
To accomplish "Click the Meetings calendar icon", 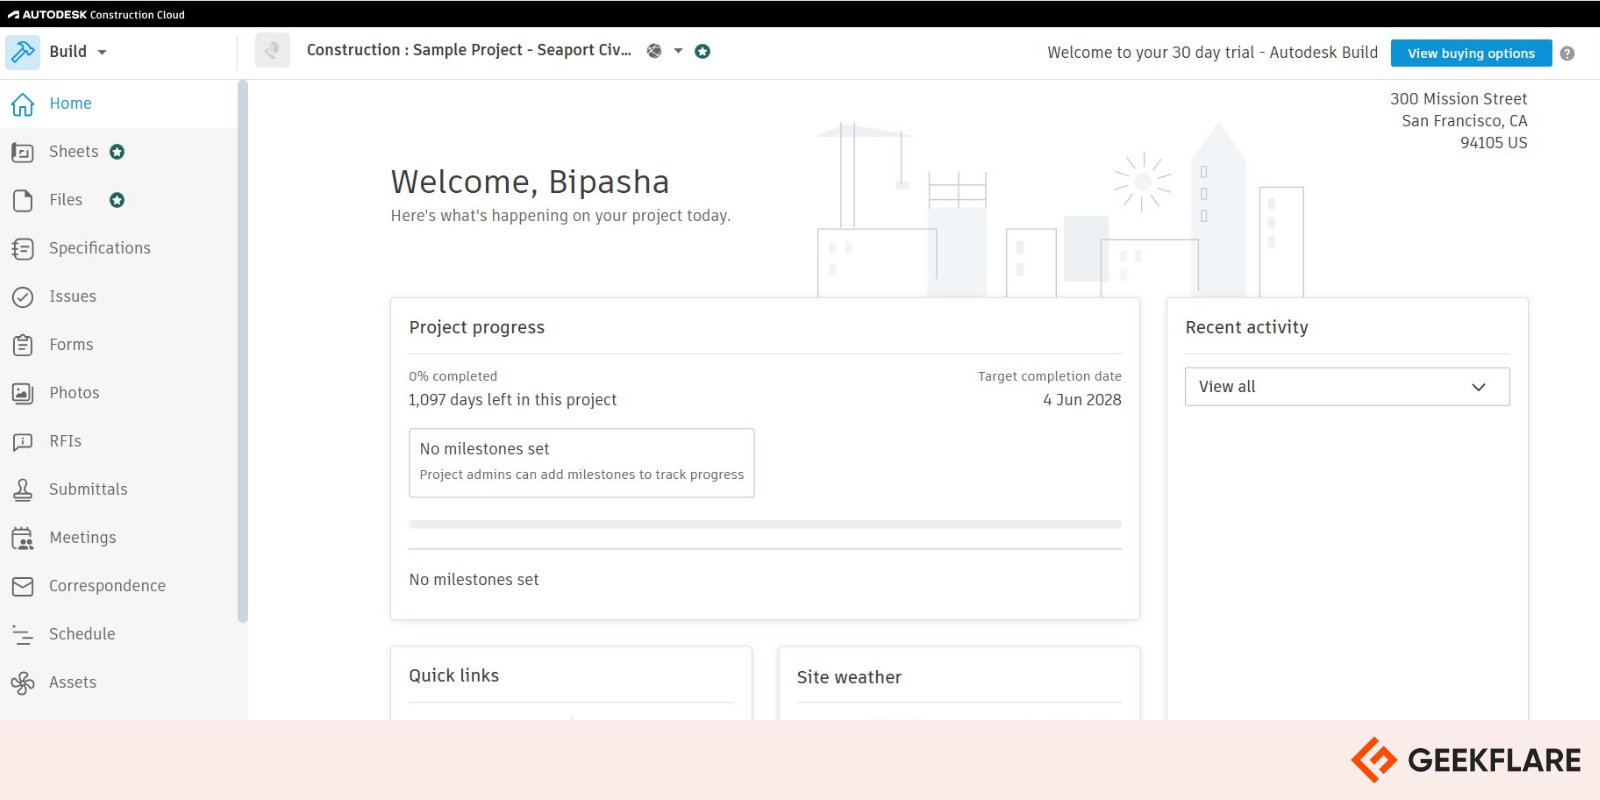I will coord(22,538).
